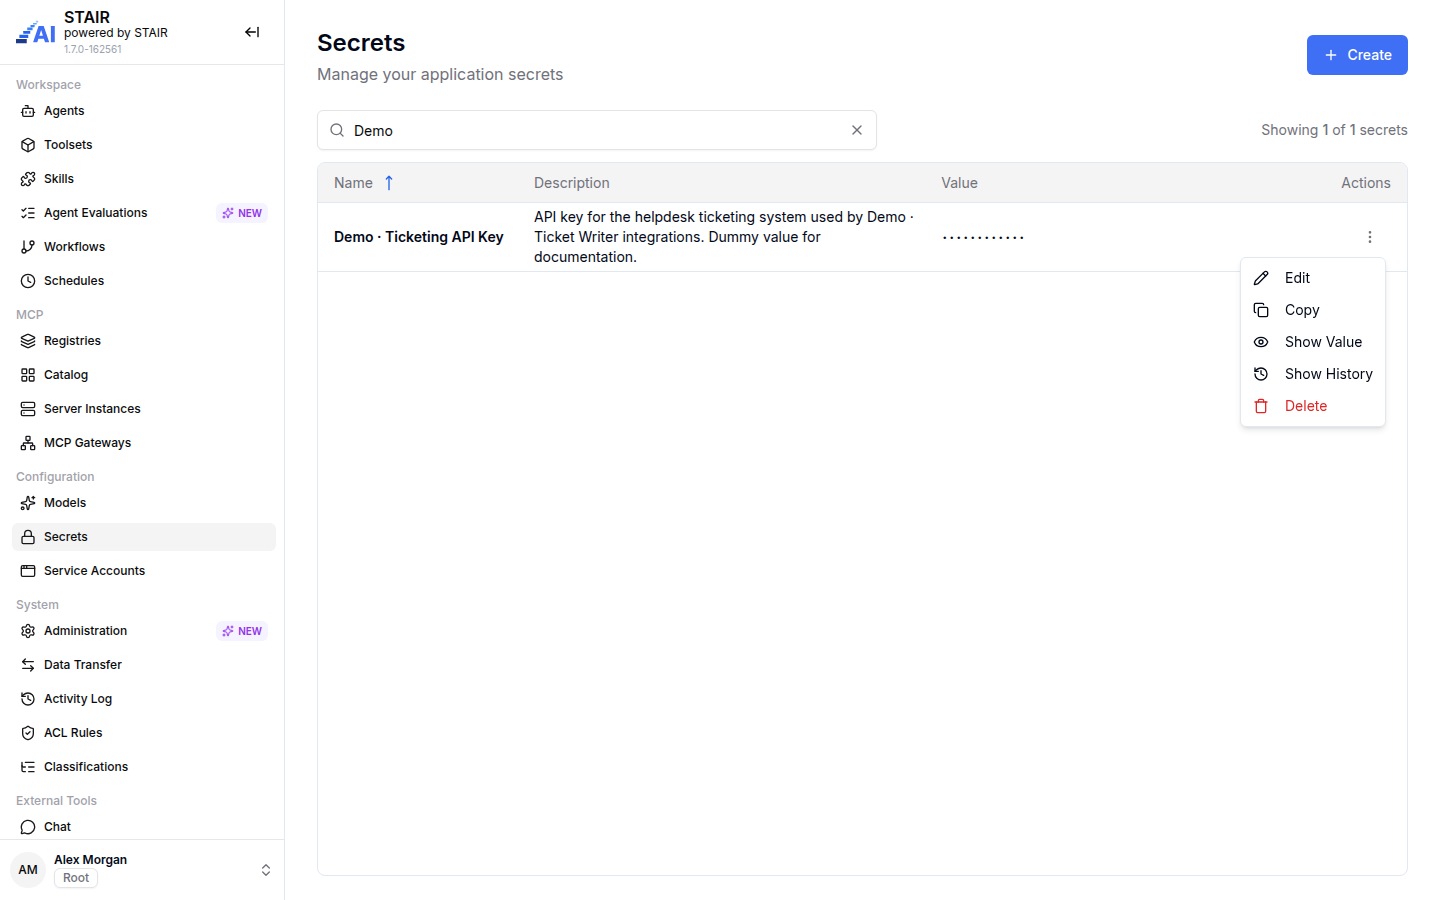Open Agents page label
The width and height of the screenshot is (1440, 900).
pos(64,111)
